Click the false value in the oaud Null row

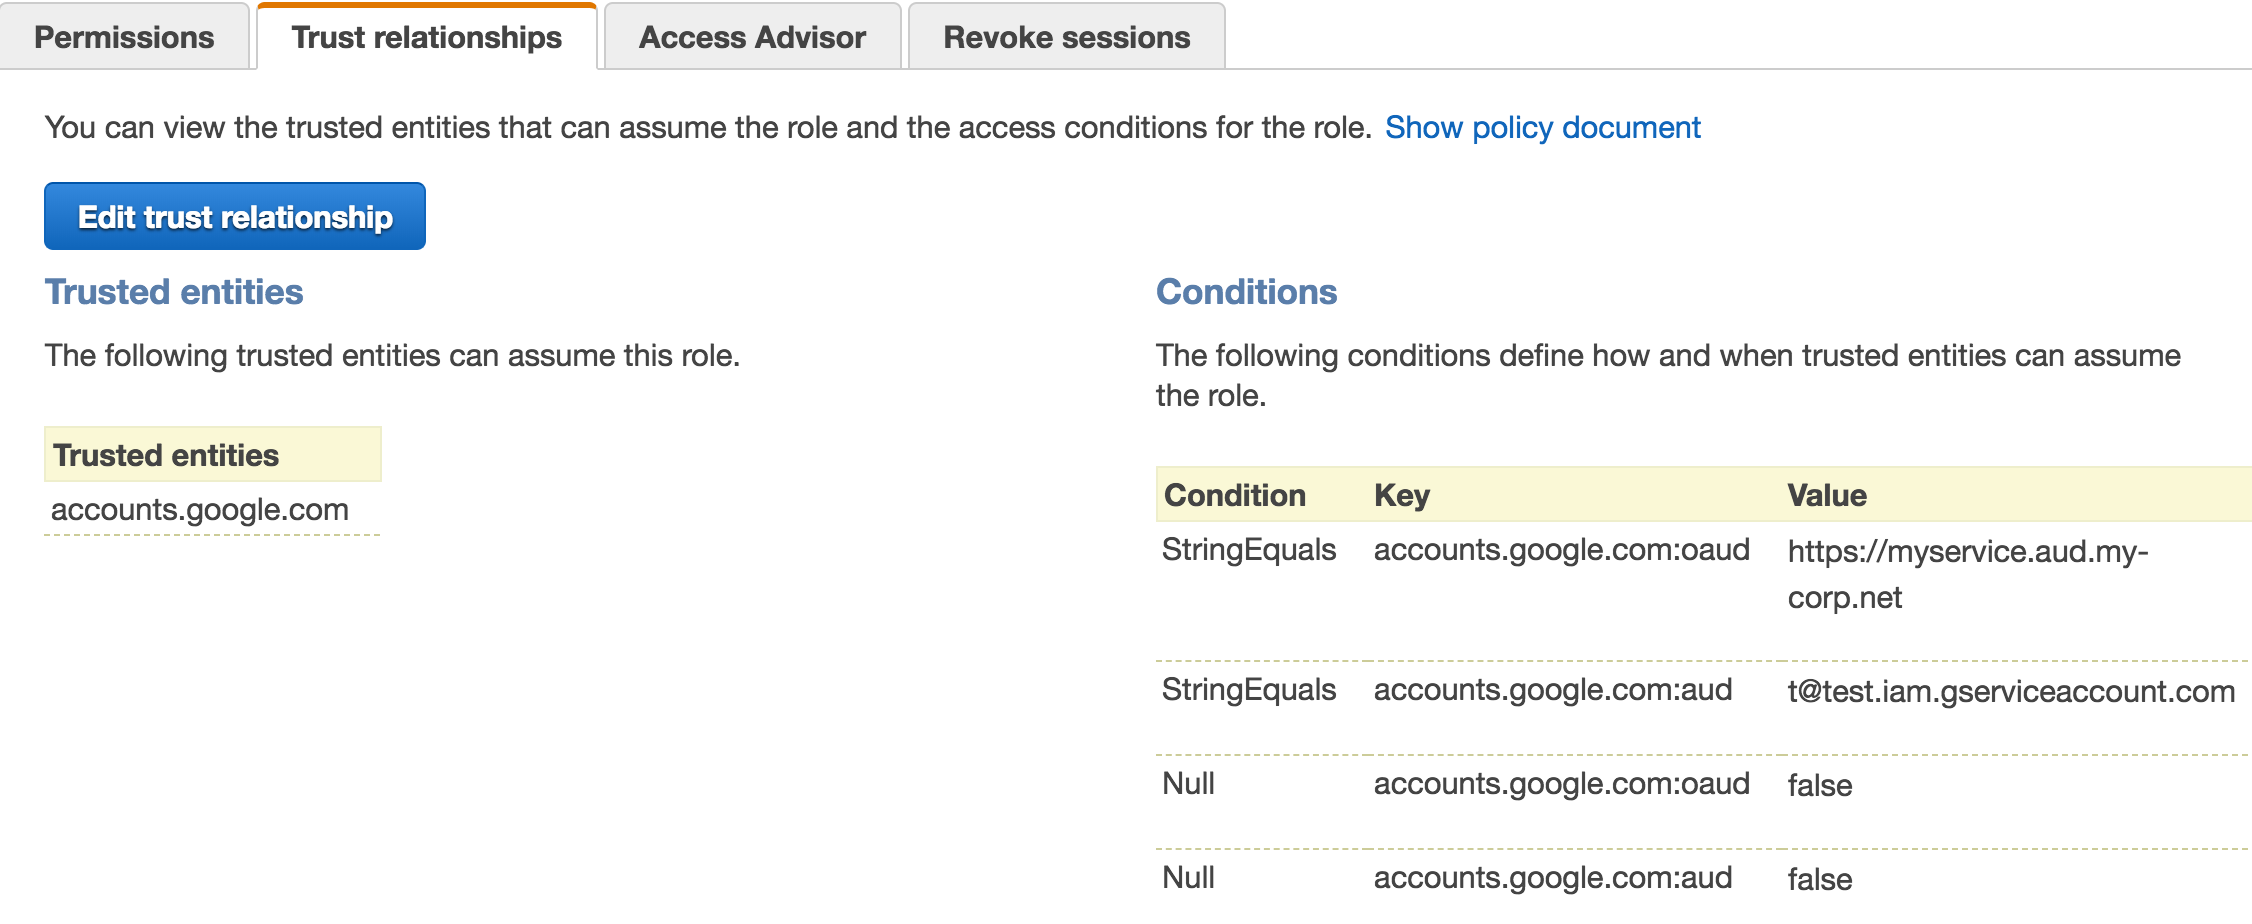(x=1819, y=785)
